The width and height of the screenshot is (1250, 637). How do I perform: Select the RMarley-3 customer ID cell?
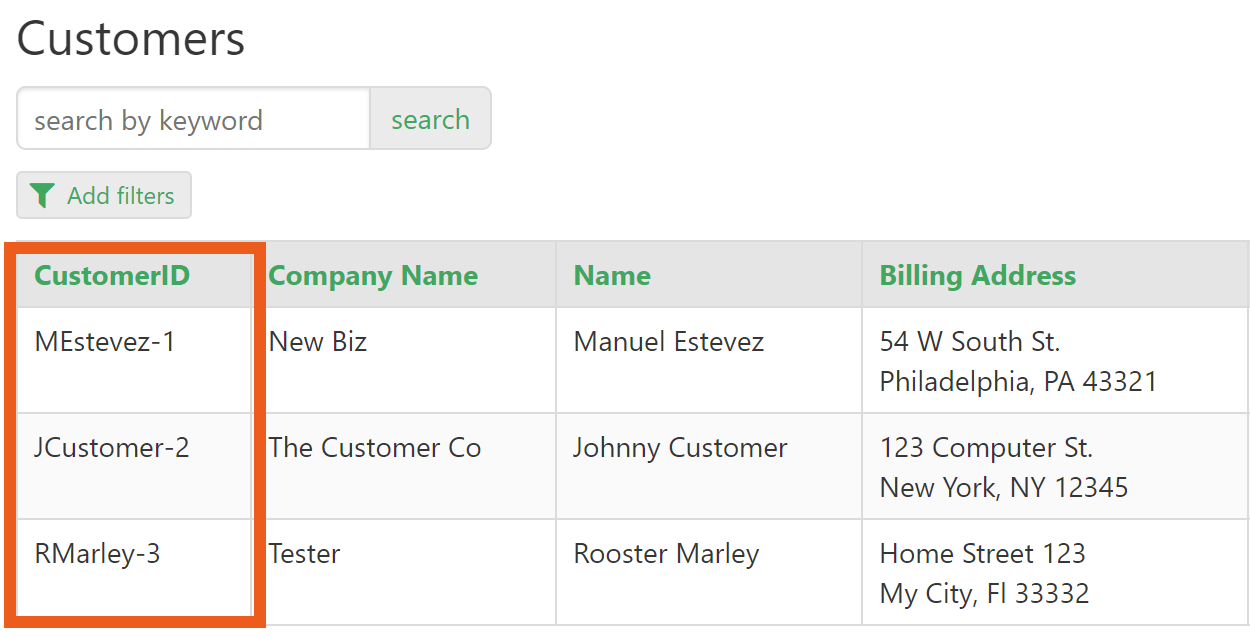(98, 554)
